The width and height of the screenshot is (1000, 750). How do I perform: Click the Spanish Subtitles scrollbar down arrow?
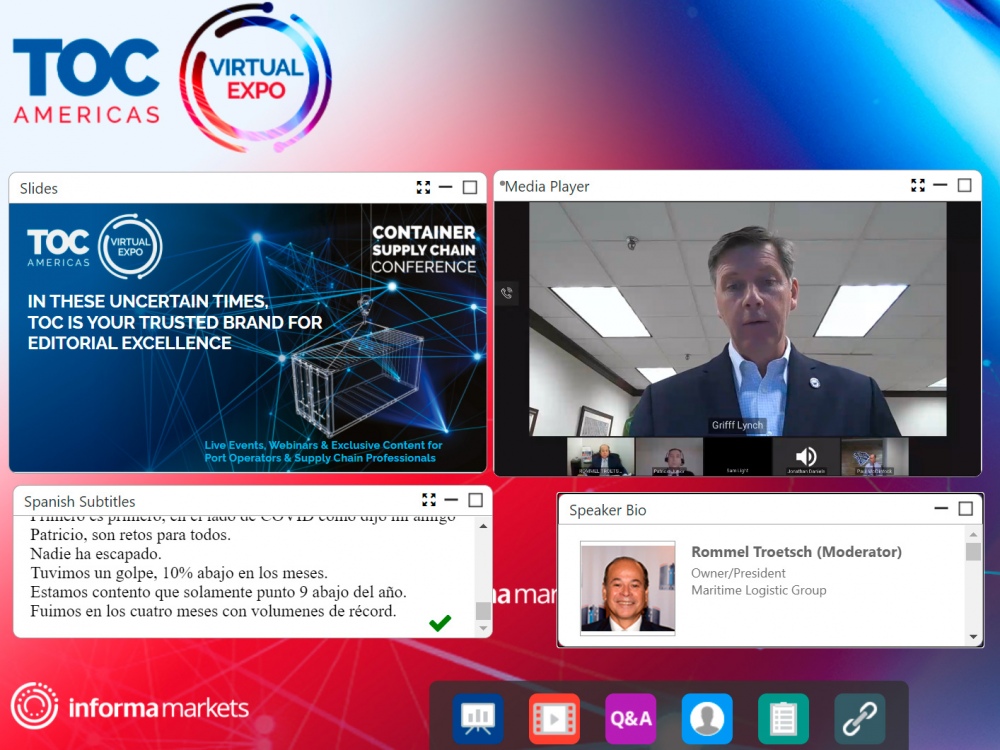(x=483, y=629)
